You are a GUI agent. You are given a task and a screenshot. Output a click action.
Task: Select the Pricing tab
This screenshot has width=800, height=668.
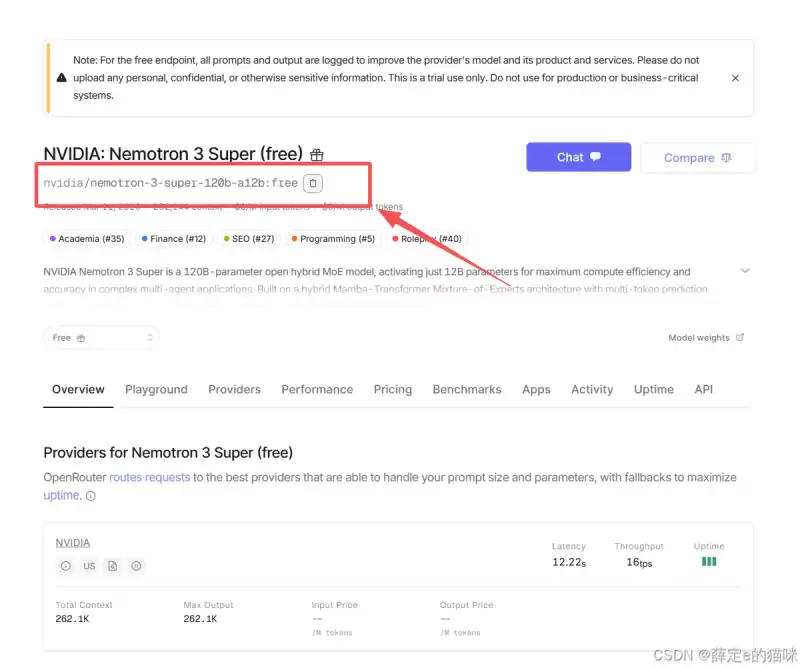392,389
